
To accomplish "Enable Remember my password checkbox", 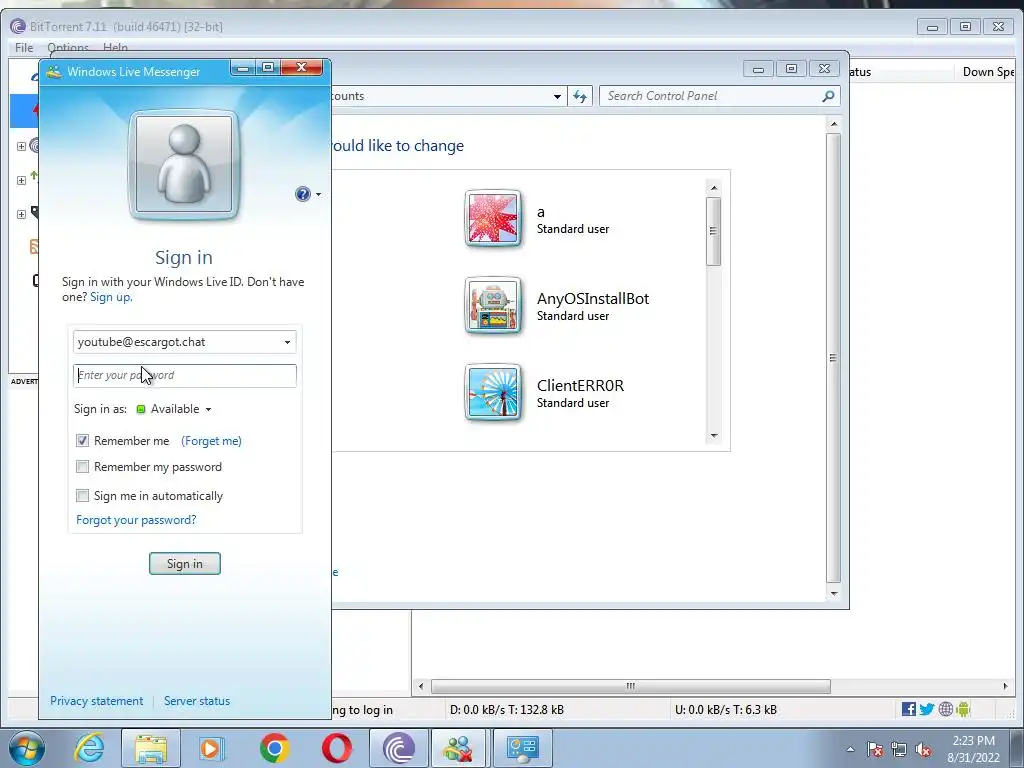I will [x=82, y=467].
